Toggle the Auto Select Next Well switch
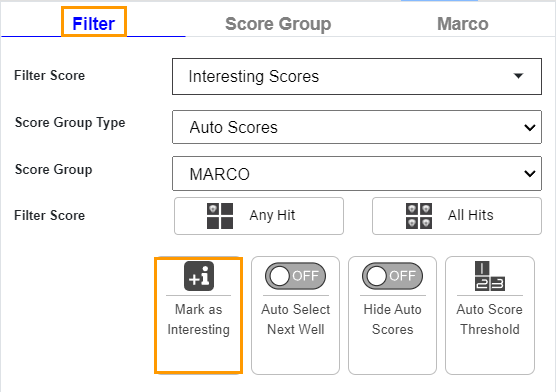 tap(295, 276)
